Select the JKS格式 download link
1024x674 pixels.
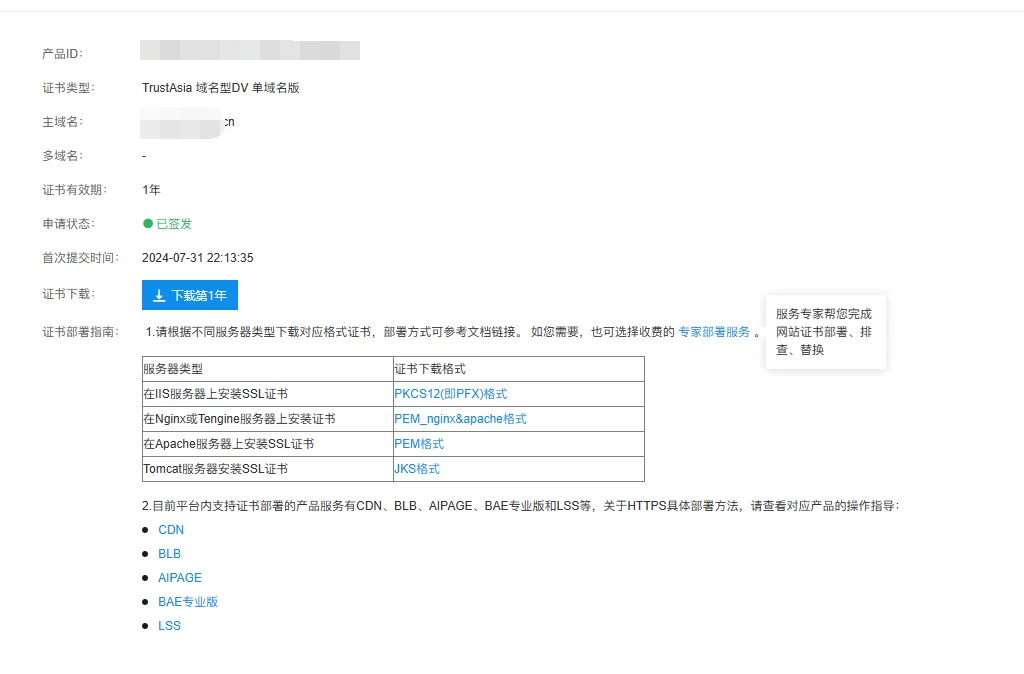tap(417, 469)
